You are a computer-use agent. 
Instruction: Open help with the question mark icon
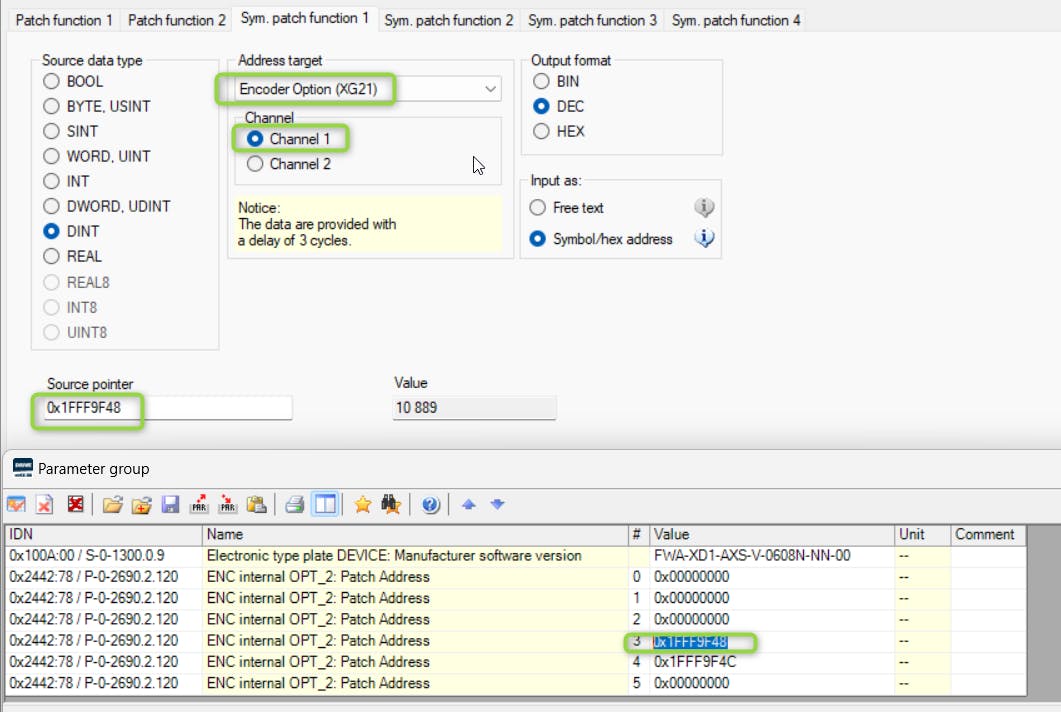(431, 504)
